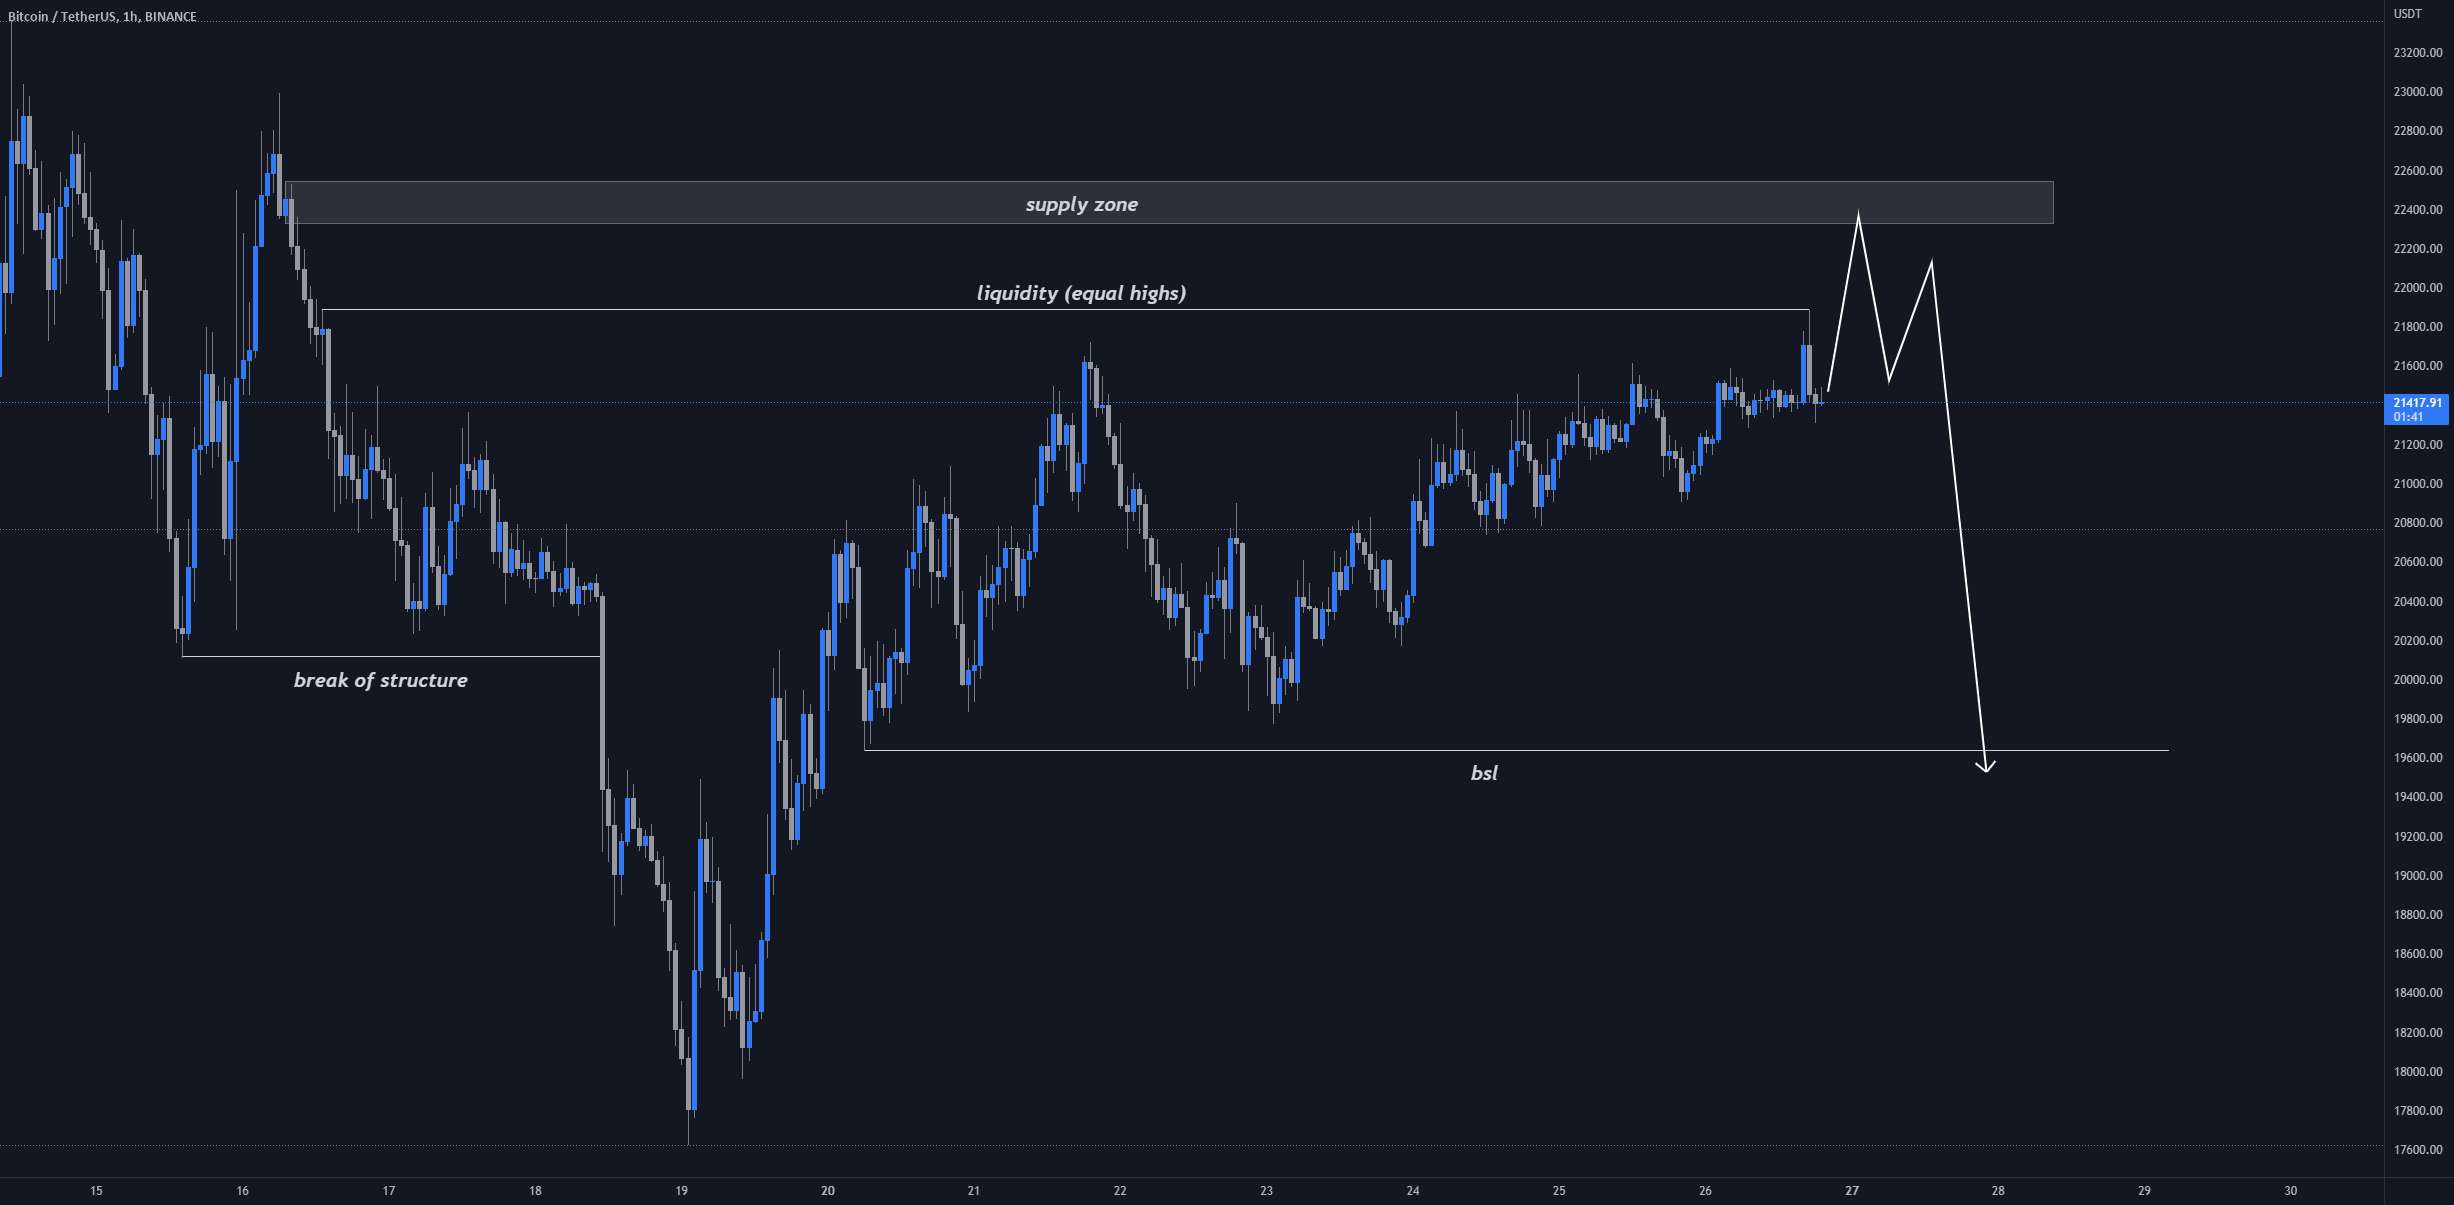
Task: Click date 21 on the time axis
Action: (974, 1191)
